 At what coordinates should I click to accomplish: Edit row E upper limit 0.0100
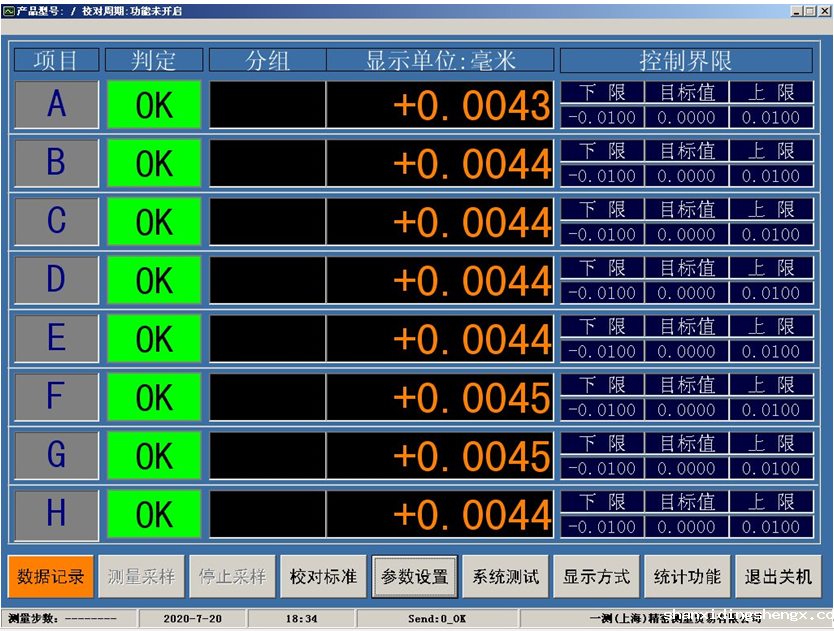tap(771, 352)
